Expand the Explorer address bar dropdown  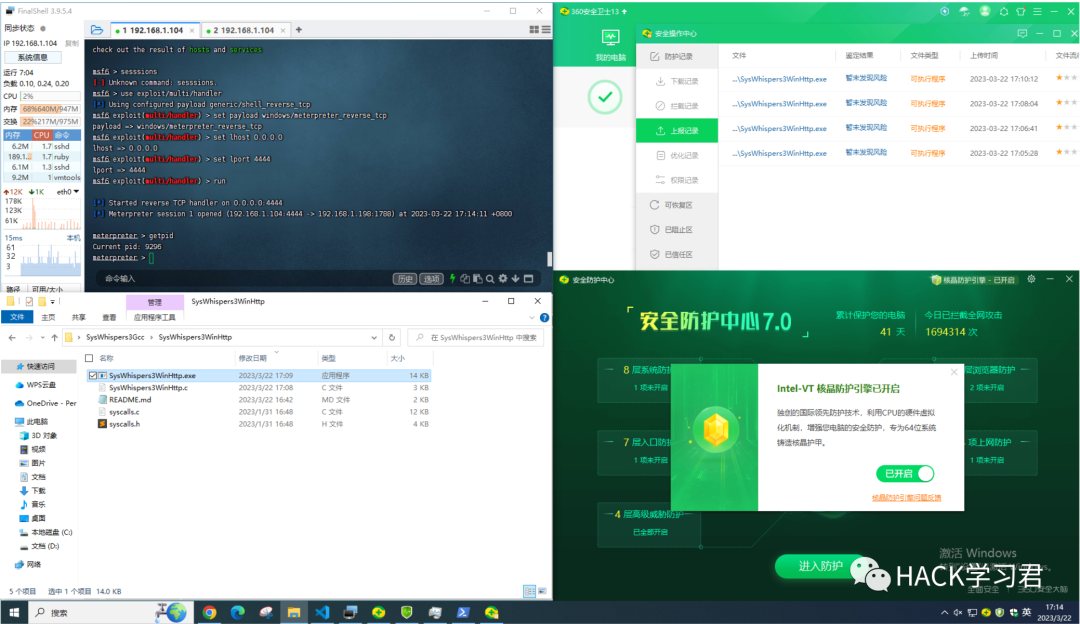373,337
